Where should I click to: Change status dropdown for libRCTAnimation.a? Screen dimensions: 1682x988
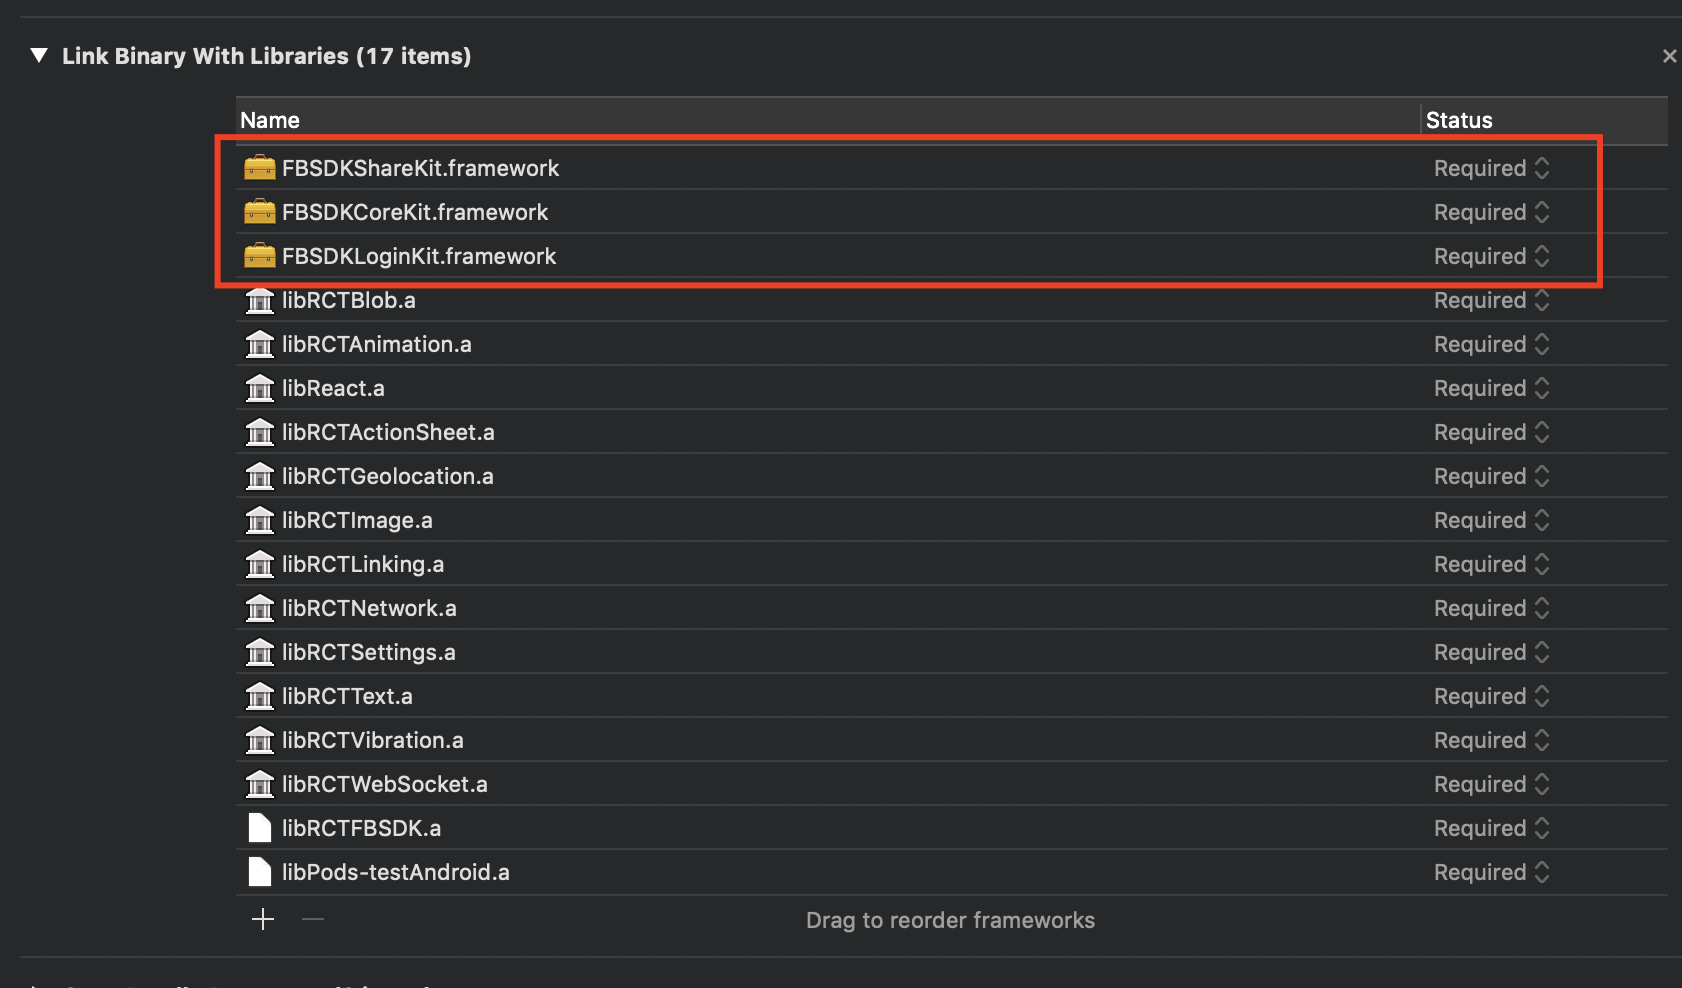1541,343
